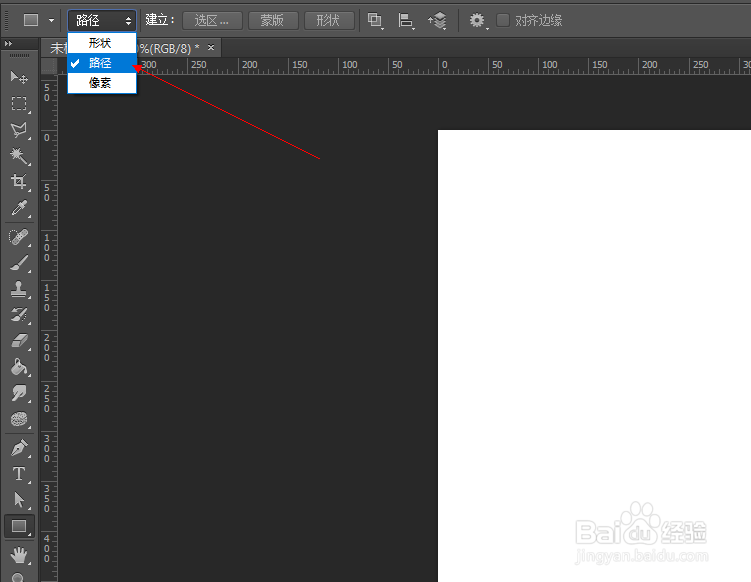751x582 pixels.
Task: Select the History Brush tool
Action: (x=19, y=315)
